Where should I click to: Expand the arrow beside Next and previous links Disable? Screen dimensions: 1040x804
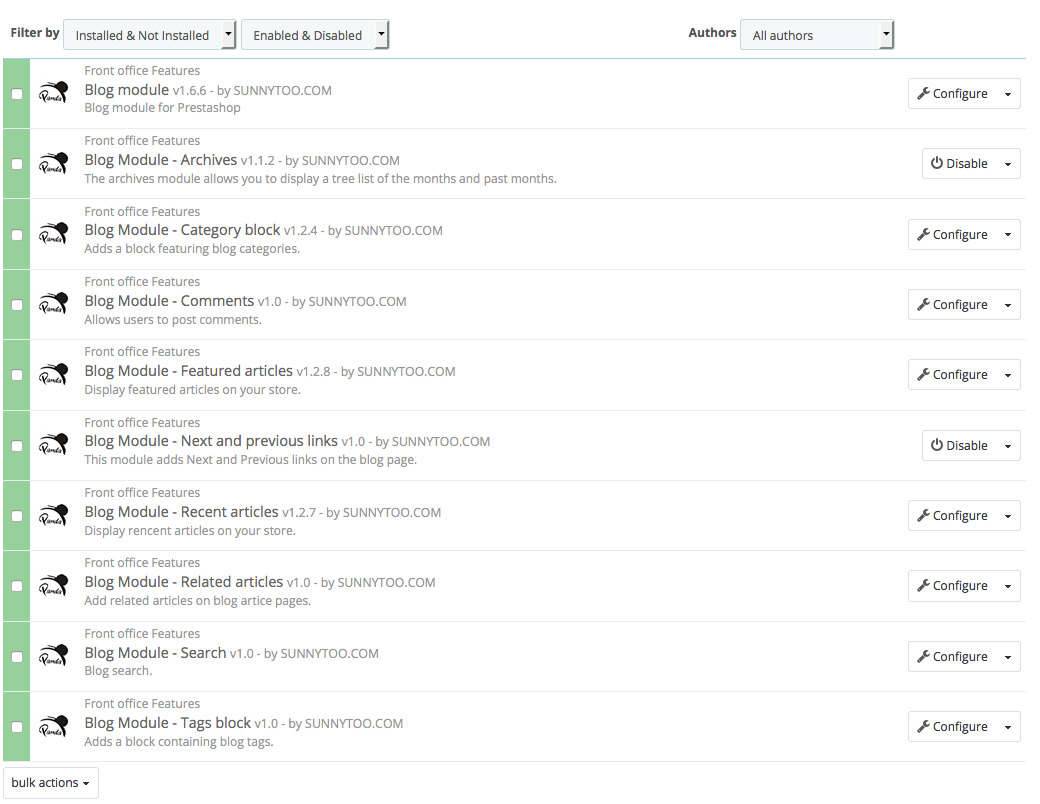1008,446
